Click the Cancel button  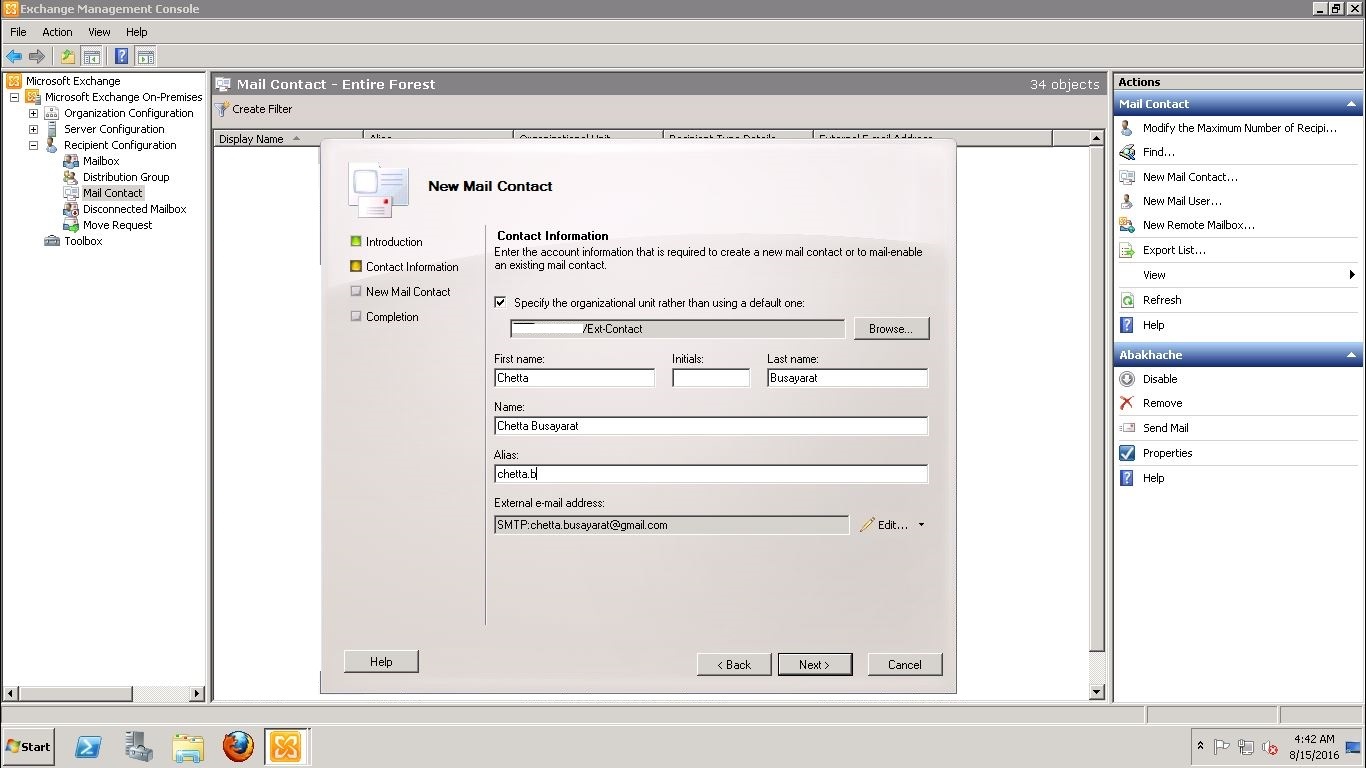tap(905, 664)
